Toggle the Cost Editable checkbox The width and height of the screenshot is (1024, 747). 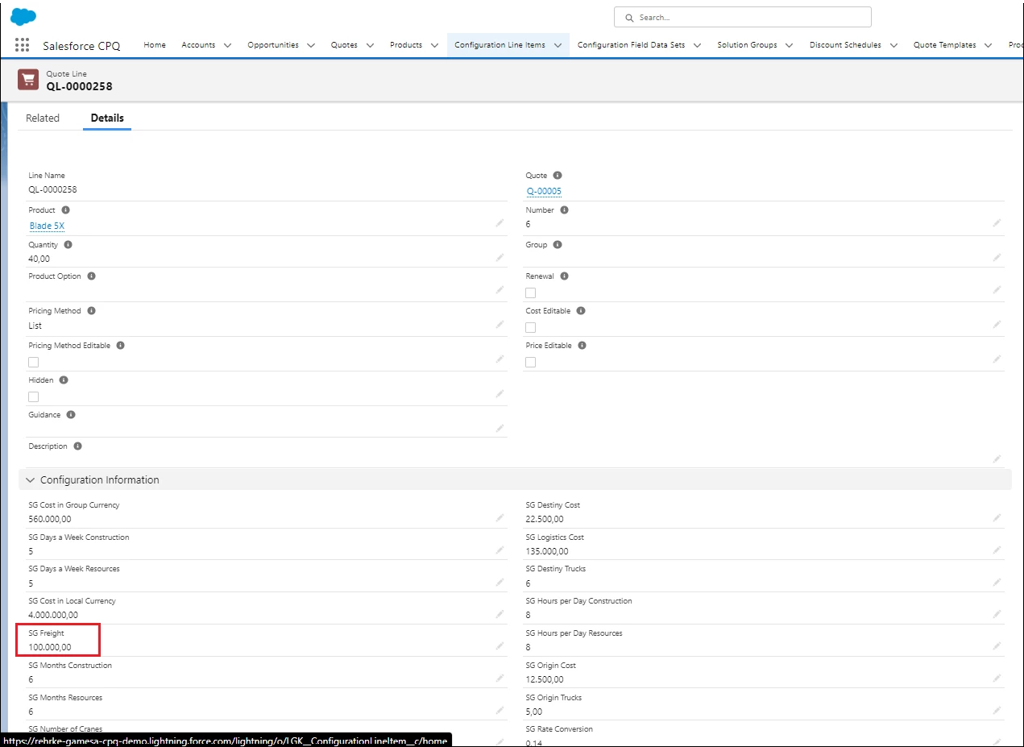(x=530, y=328)
